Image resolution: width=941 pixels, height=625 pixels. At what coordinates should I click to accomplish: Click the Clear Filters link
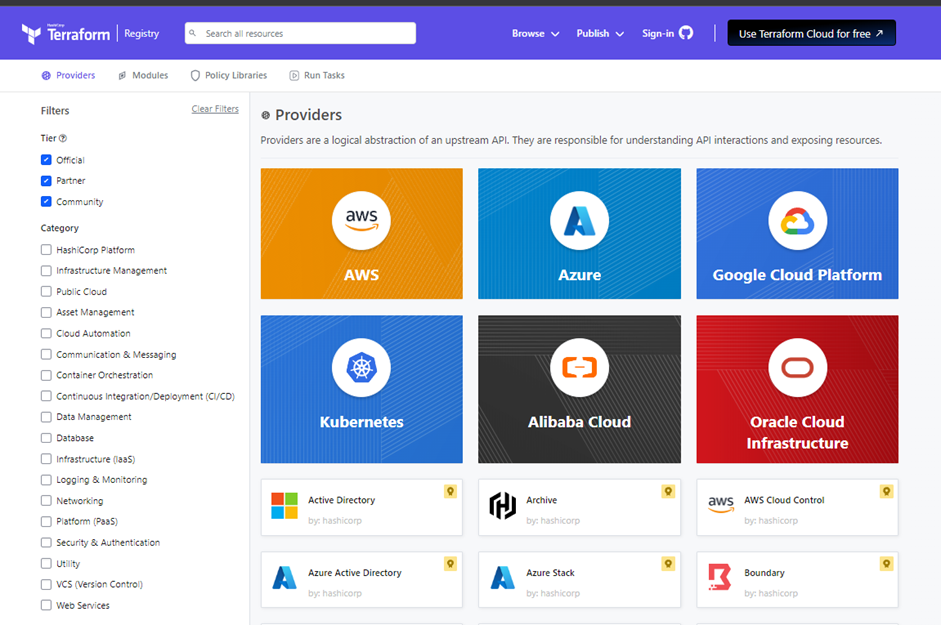tap(215, 109)
